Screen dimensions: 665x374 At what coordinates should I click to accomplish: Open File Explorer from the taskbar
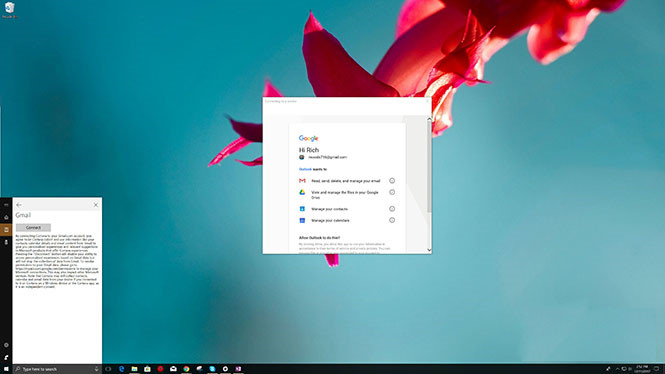tap(134, 369)
